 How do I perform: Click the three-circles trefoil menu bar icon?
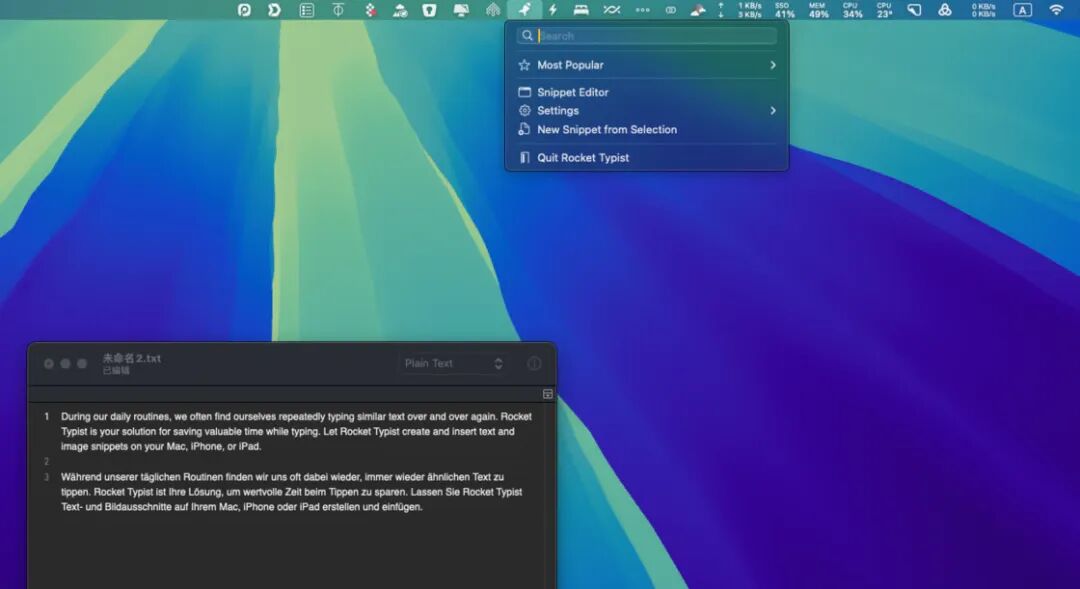(945, 10)
